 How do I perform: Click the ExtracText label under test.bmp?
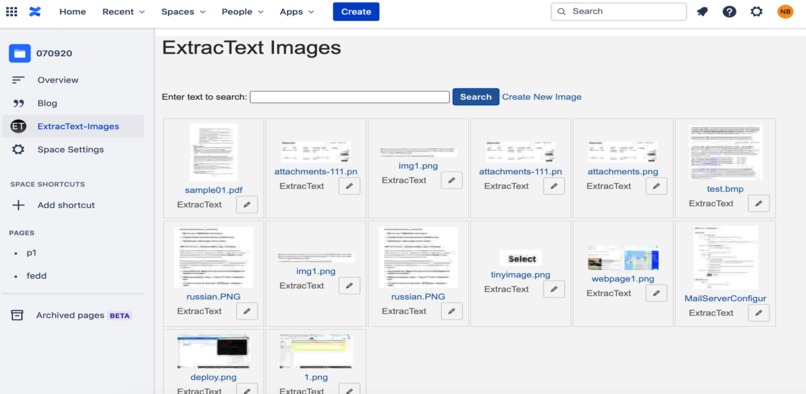tap(711, 204)
